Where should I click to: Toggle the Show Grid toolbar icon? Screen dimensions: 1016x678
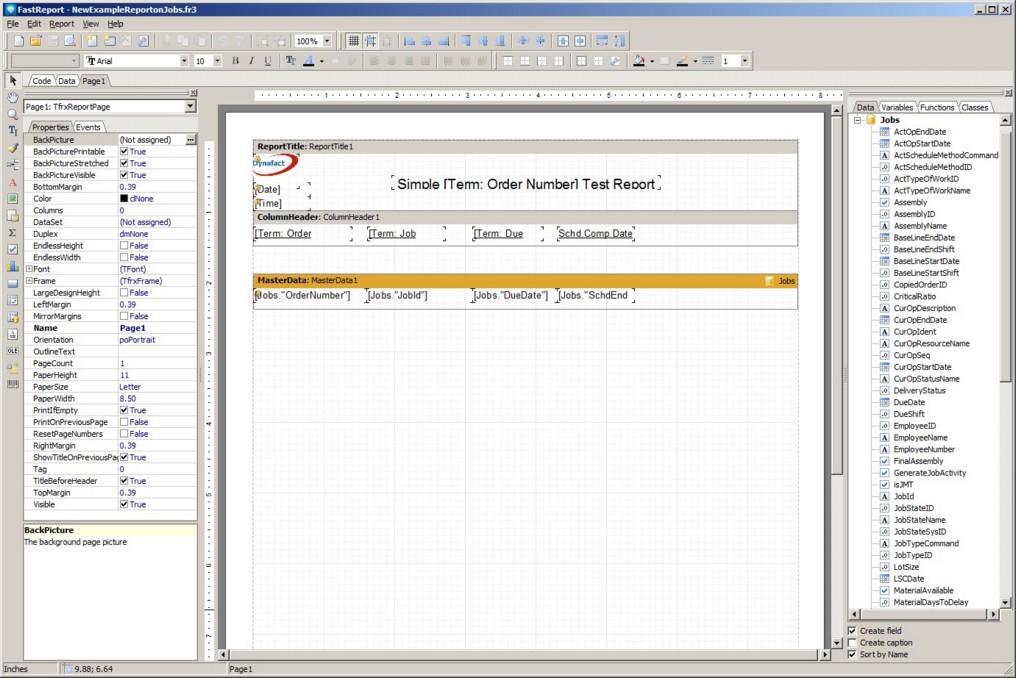pos(353,41)
